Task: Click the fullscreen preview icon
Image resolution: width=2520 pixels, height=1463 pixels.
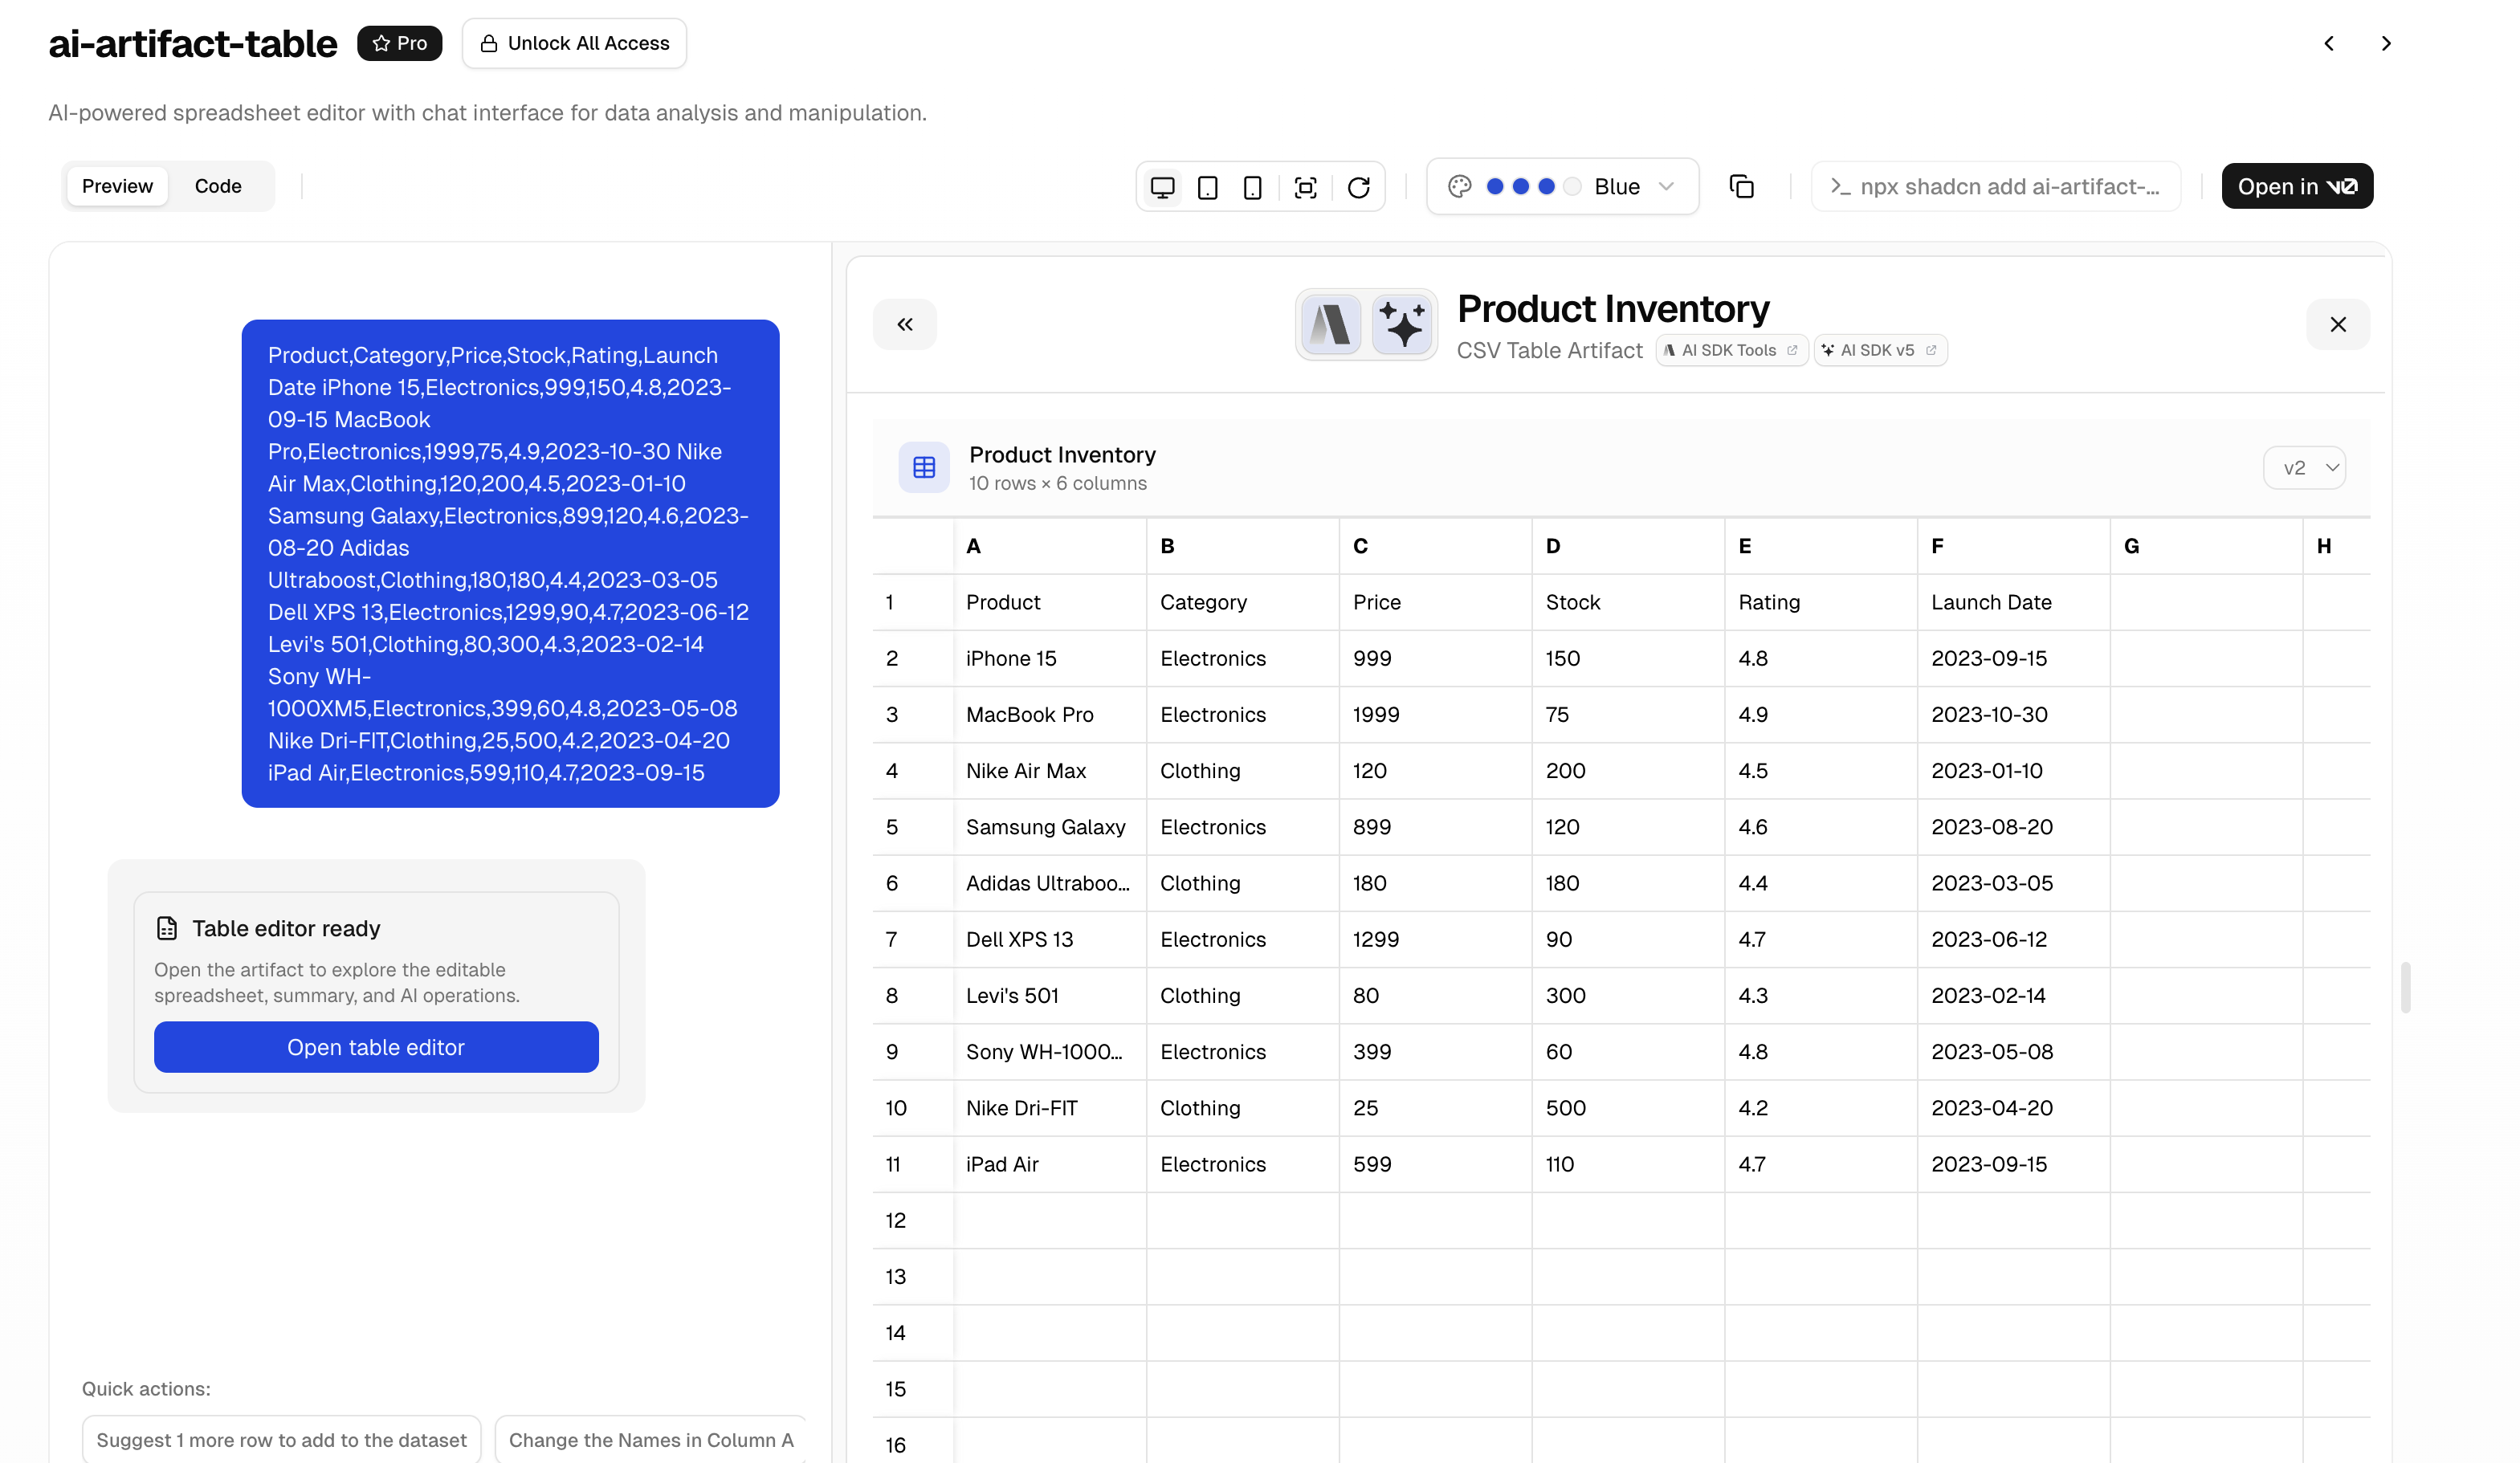Action: coord(1305,187)
